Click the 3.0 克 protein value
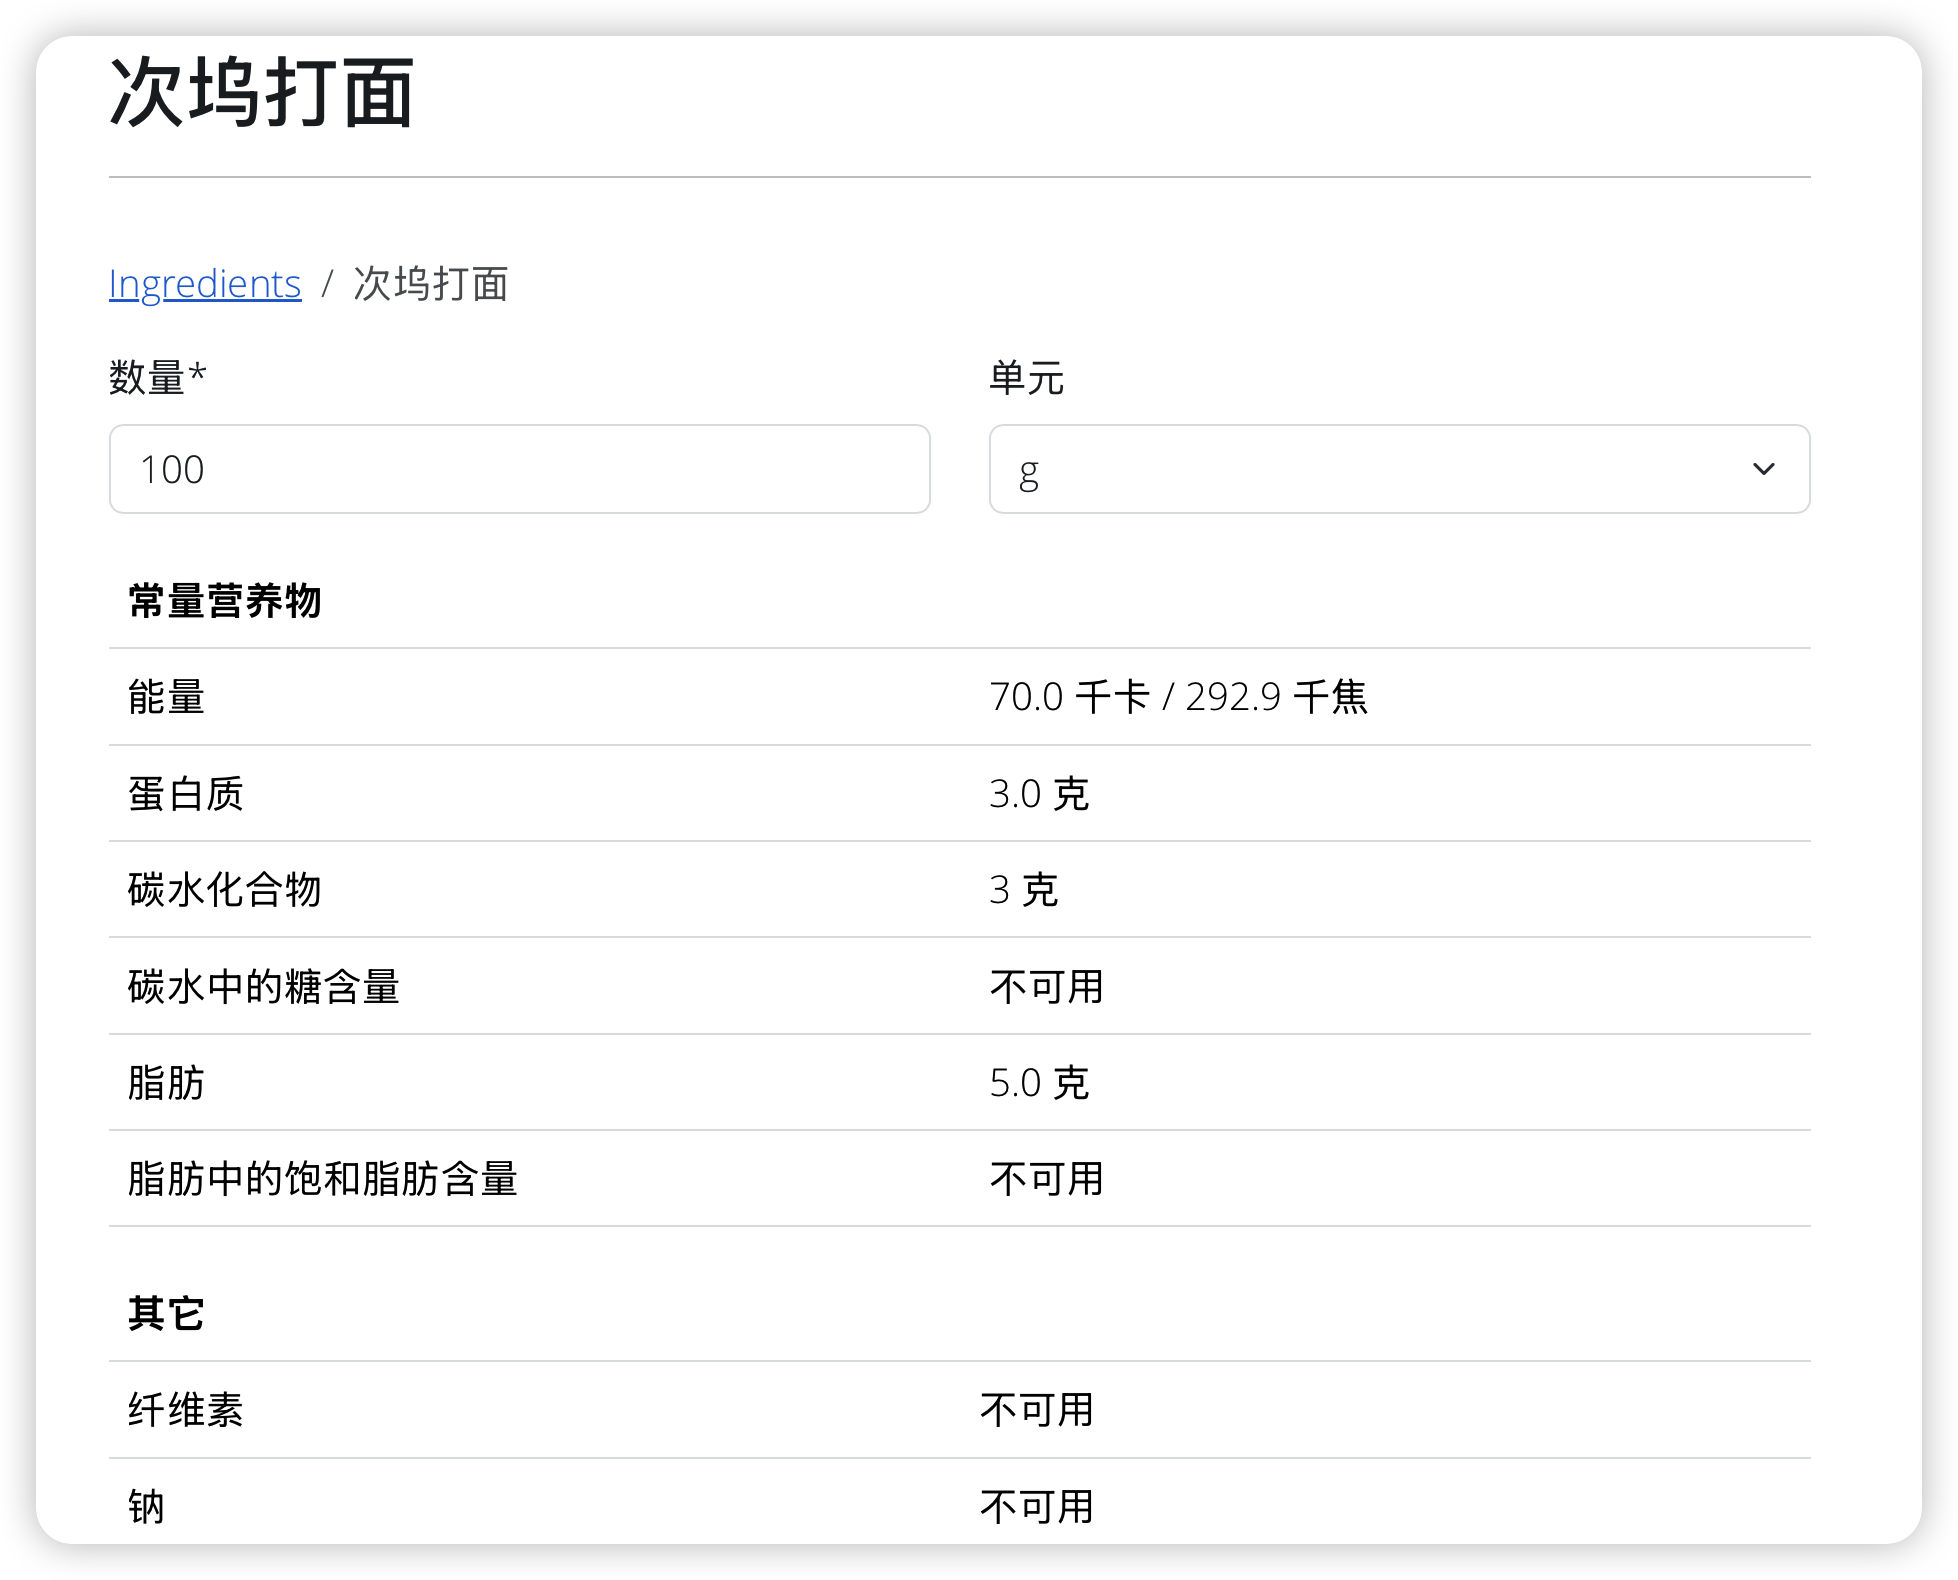1958x1580 pixels. point(1038,794)
